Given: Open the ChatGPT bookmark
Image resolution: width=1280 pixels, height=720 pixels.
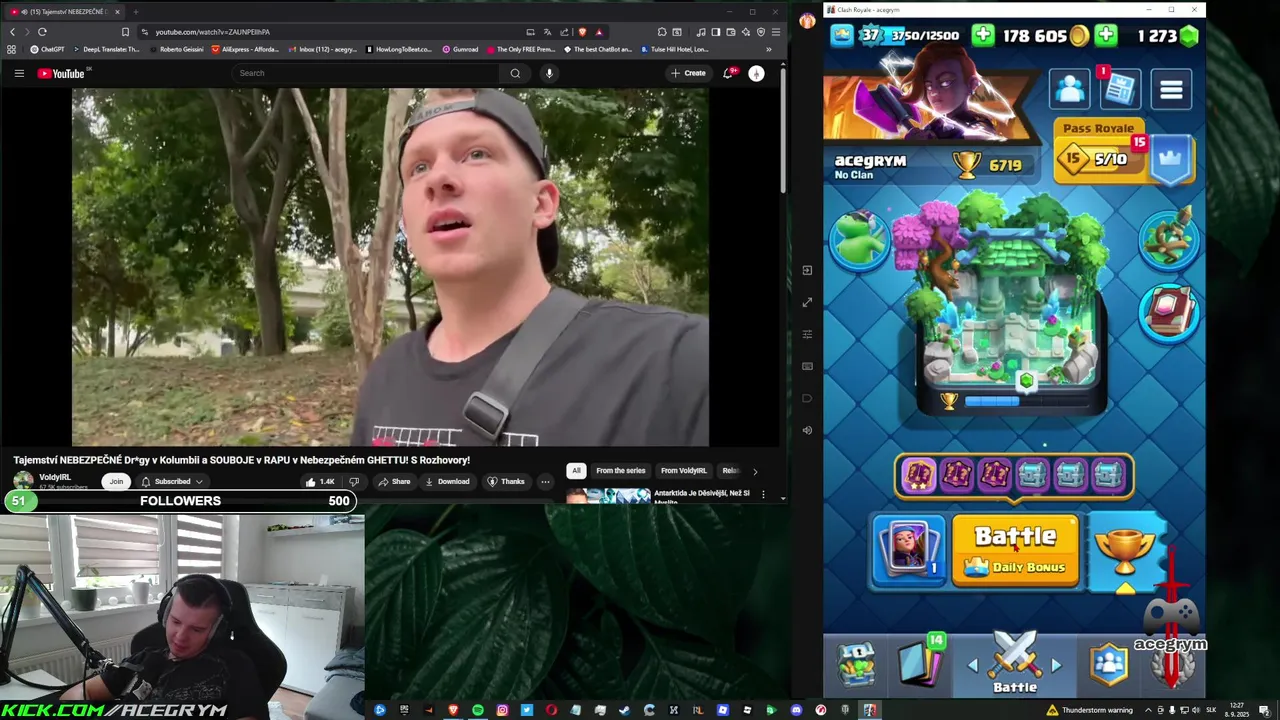Looking at the screenshot, I should coord(47,49).
